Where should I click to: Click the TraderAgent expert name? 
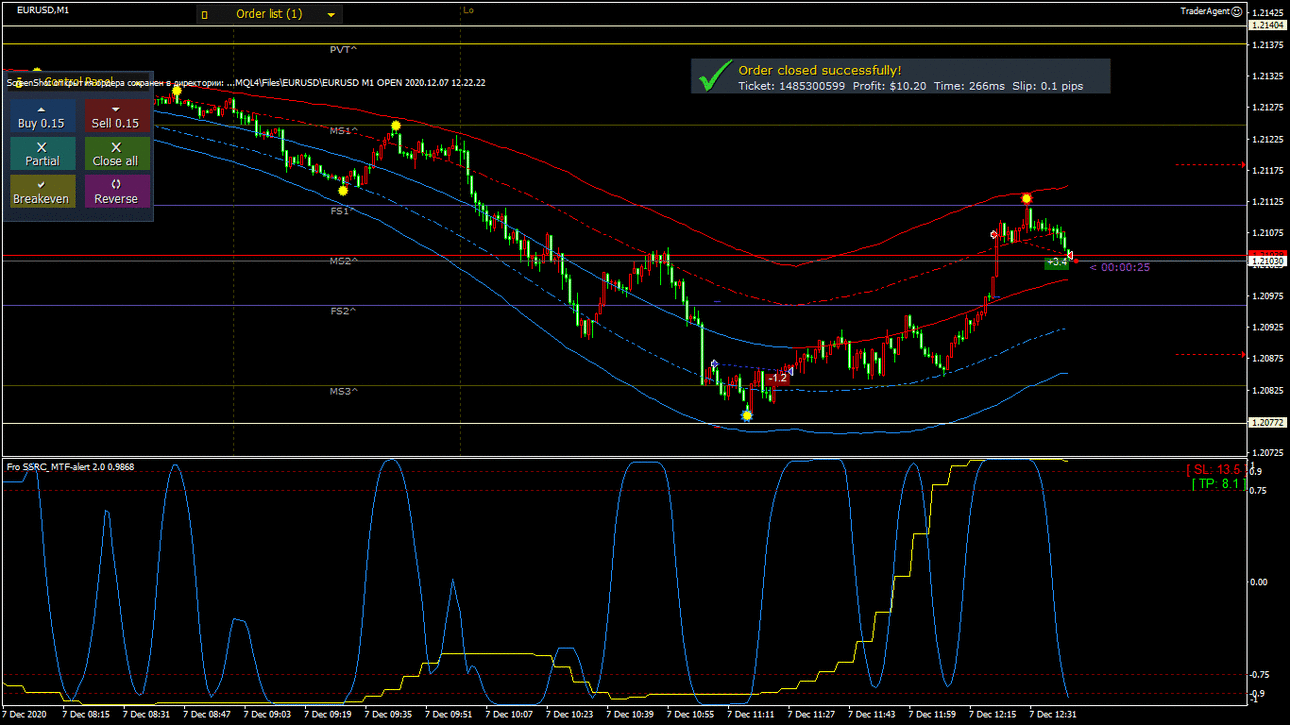click(1204, 11)
